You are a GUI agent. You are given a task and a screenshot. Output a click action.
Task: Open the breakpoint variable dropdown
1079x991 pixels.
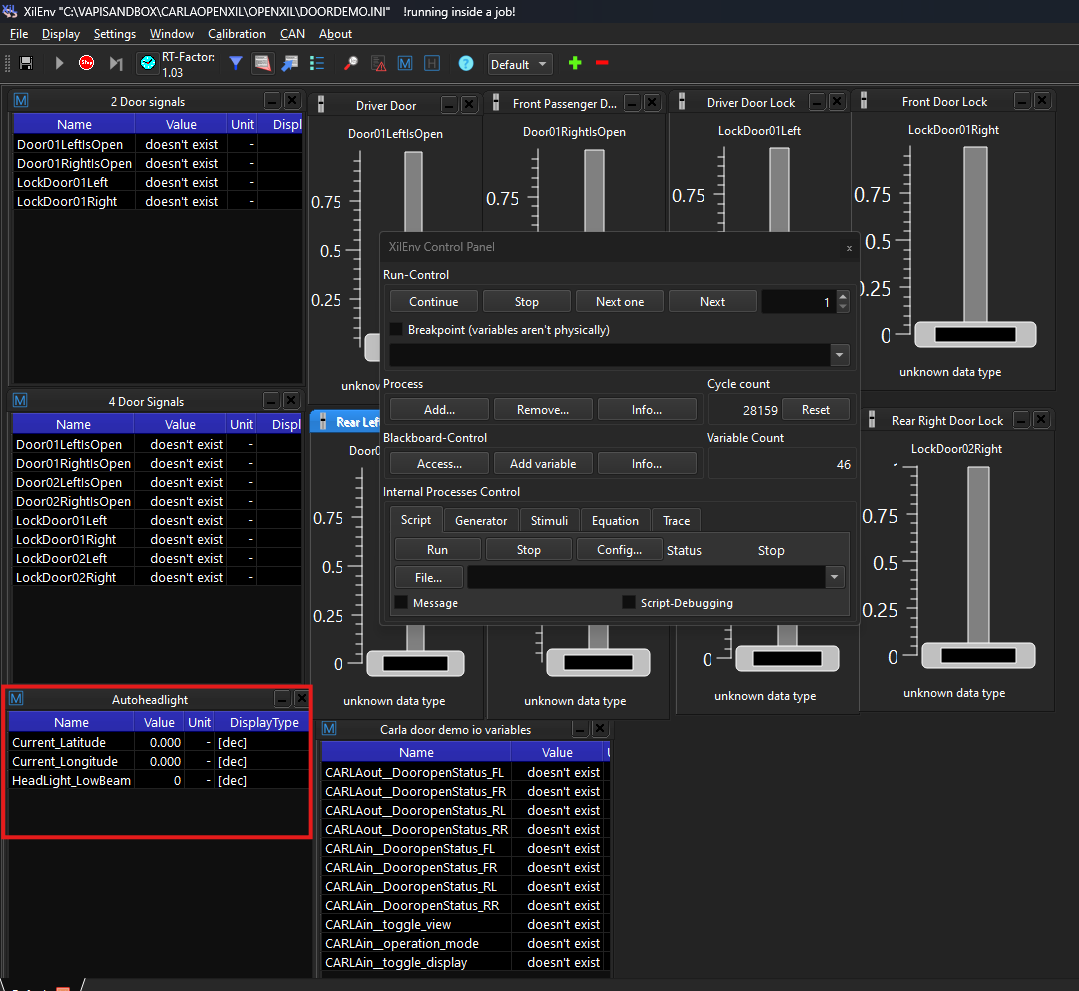(839, 354)
